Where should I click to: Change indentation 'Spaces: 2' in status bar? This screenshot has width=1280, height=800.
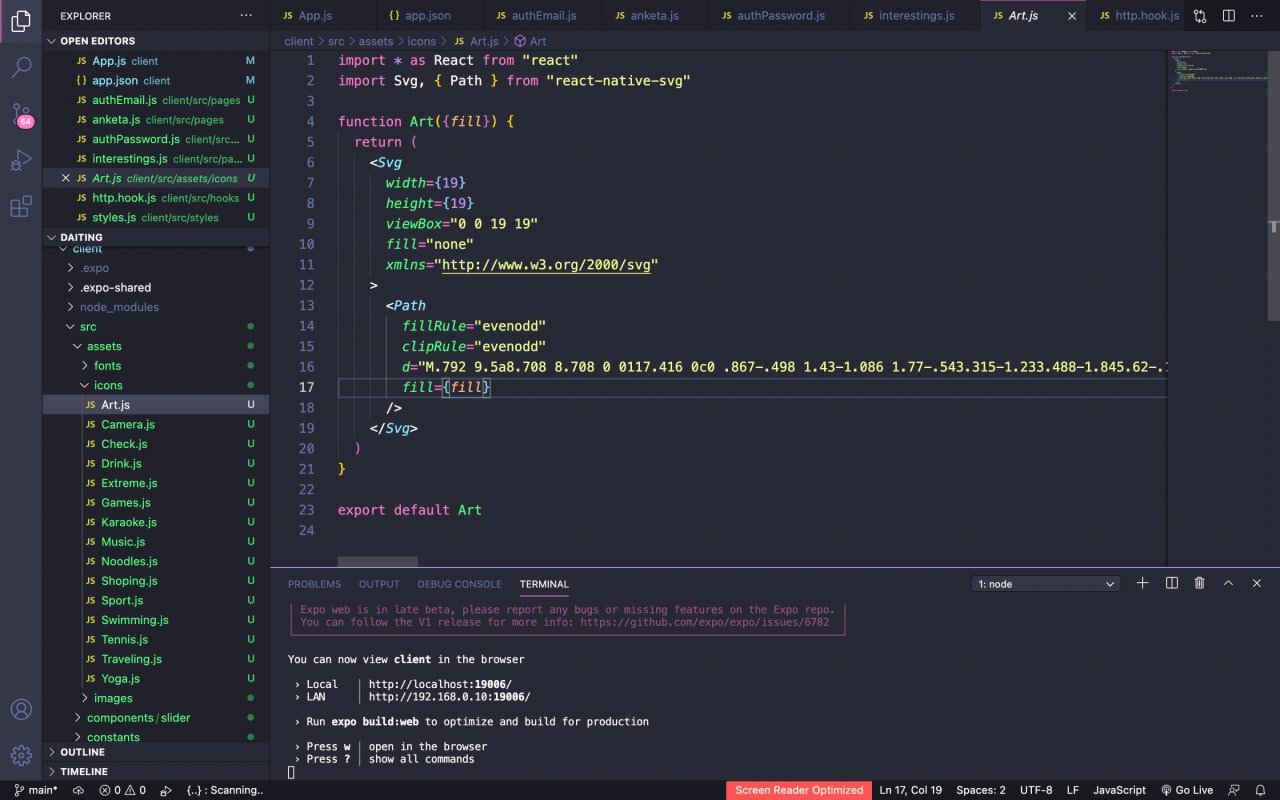pos(980,790)
